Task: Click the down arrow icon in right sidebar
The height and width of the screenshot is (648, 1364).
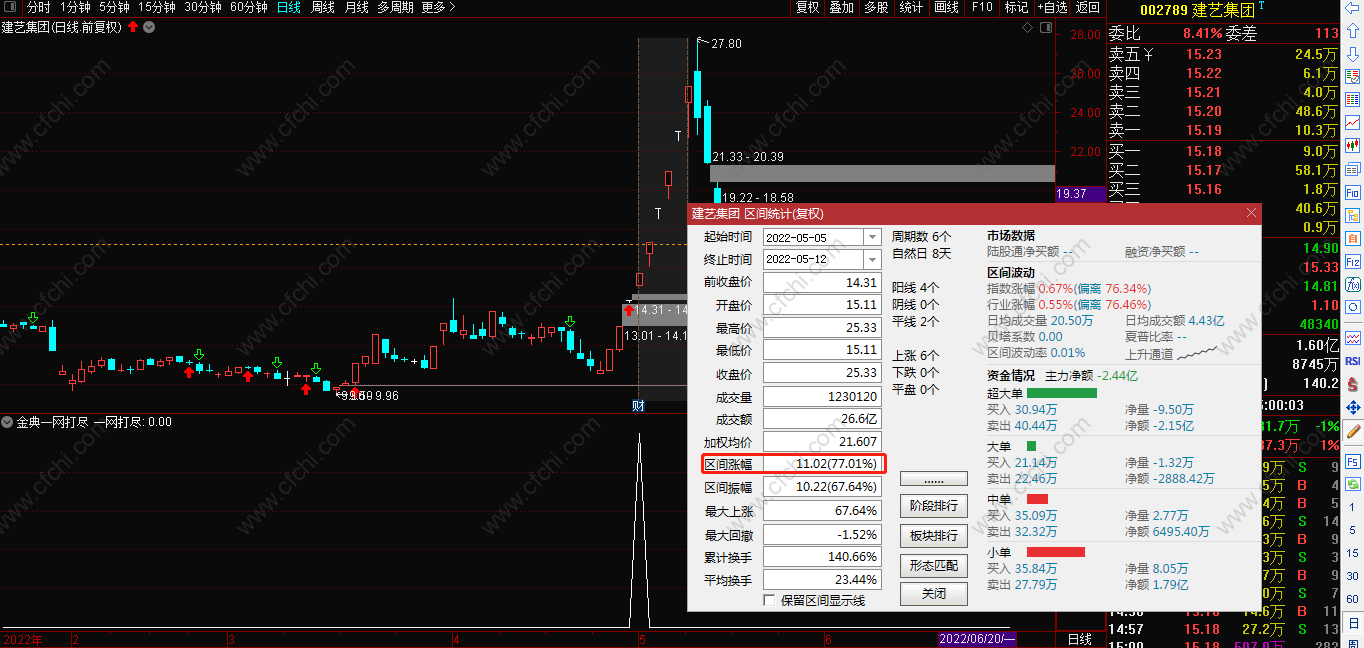Action: 1353,54
